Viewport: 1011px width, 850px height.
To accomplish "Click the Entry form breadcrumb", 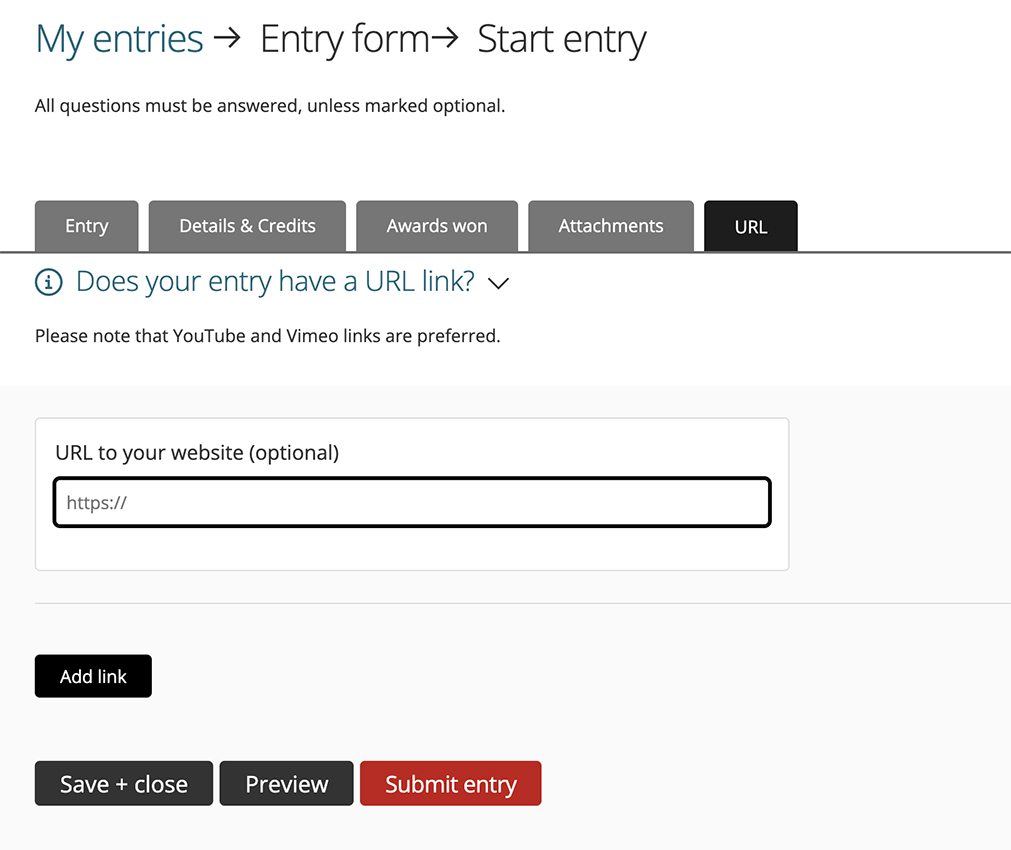I will [344, 40].
